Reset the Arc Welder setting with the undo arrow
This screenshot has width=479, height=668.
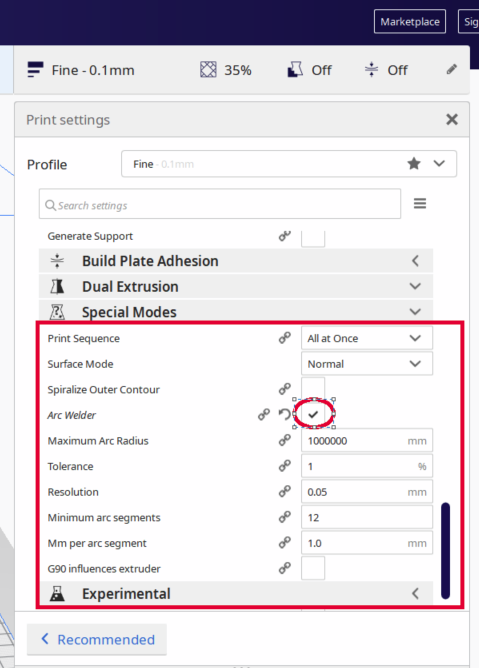coord(284,414)
